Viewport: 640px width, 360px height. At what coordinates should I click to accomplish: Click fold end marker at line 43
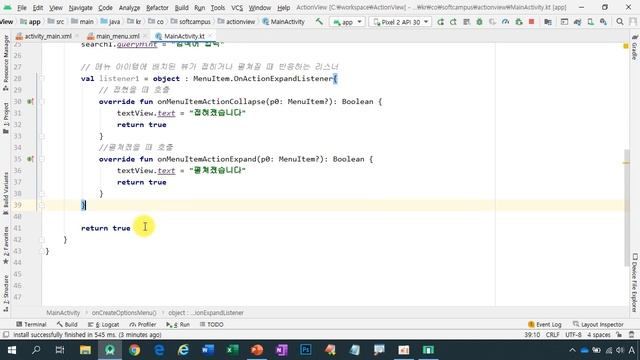42,251
